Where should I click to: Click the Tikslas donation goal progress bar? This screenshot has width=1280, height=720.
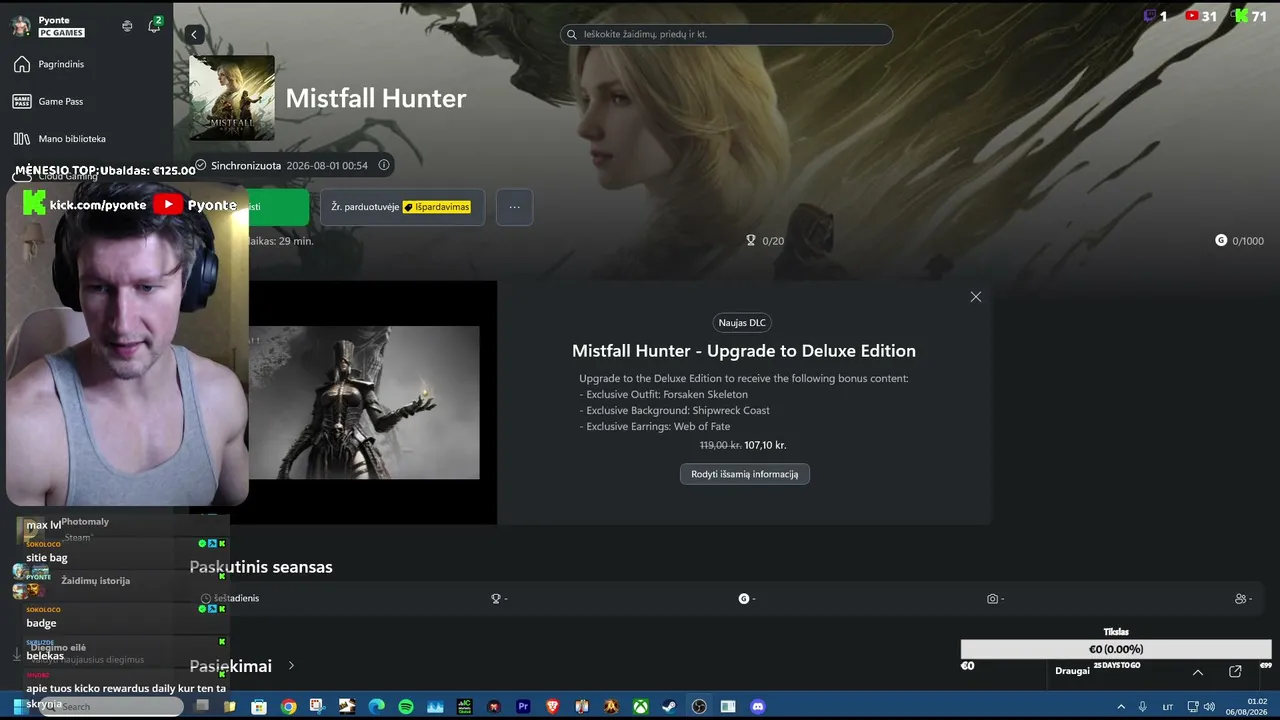click(x=1116, y=649)
